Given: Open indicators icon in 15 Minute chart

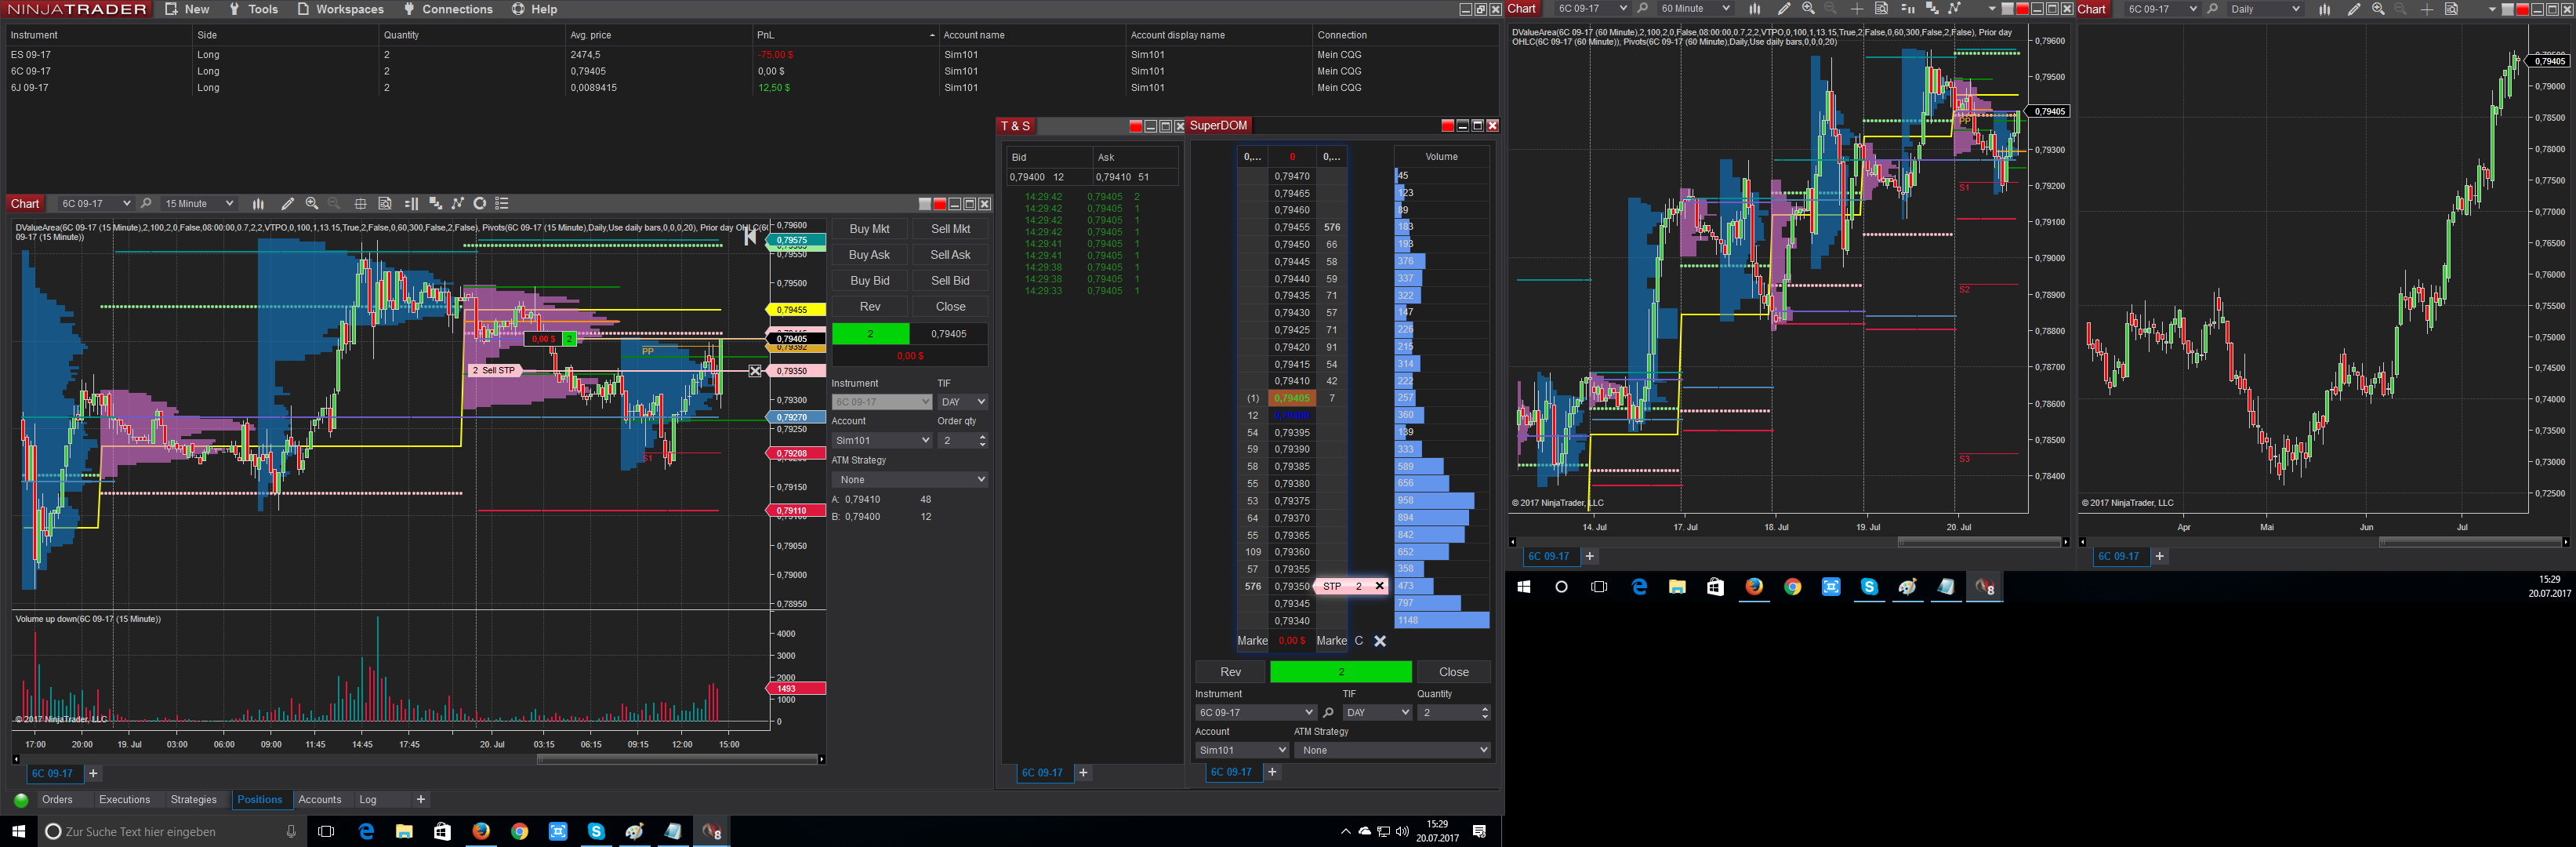Looking at the screenshot, I should pos(458,204).
